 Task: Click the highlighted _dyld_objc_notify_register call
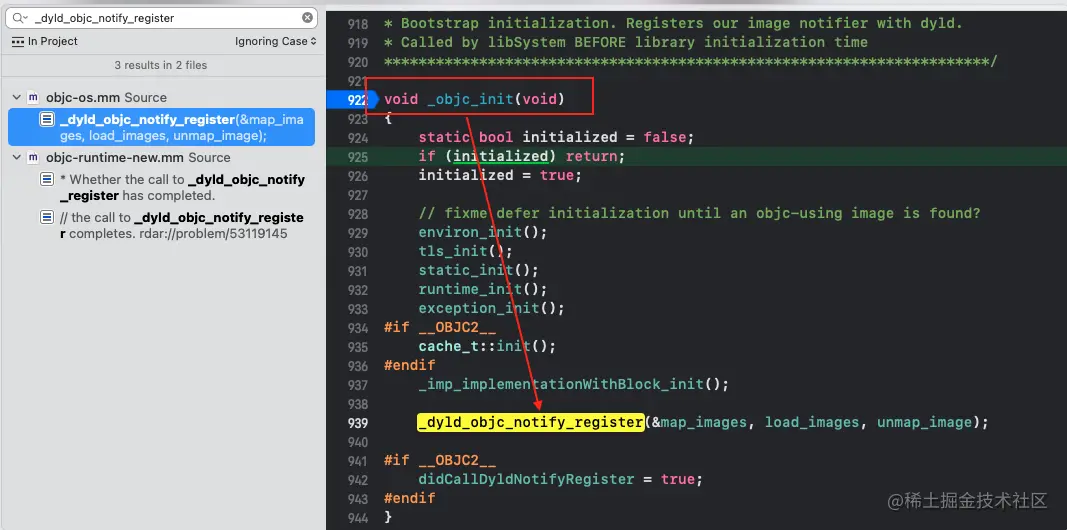click(531, 423)
